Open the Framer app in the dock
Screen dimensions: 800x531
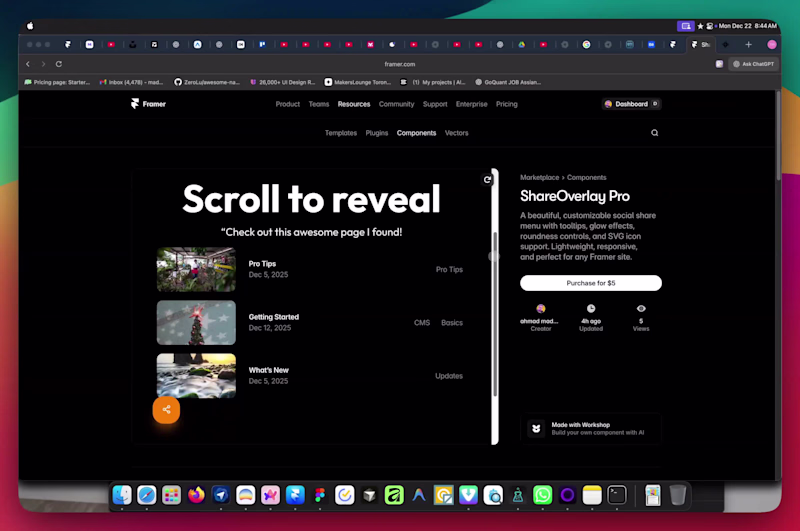[x=295, y=495]
